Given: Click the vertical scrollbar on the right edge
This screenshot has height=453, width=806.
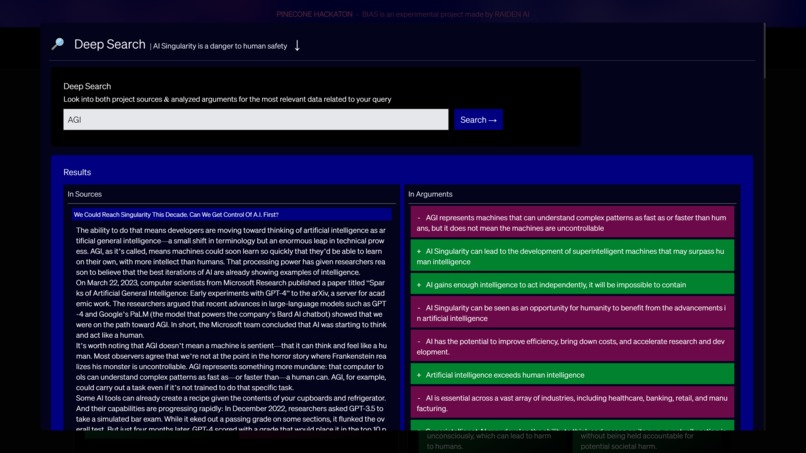Looking at the screenshot, I should (764, 51).
